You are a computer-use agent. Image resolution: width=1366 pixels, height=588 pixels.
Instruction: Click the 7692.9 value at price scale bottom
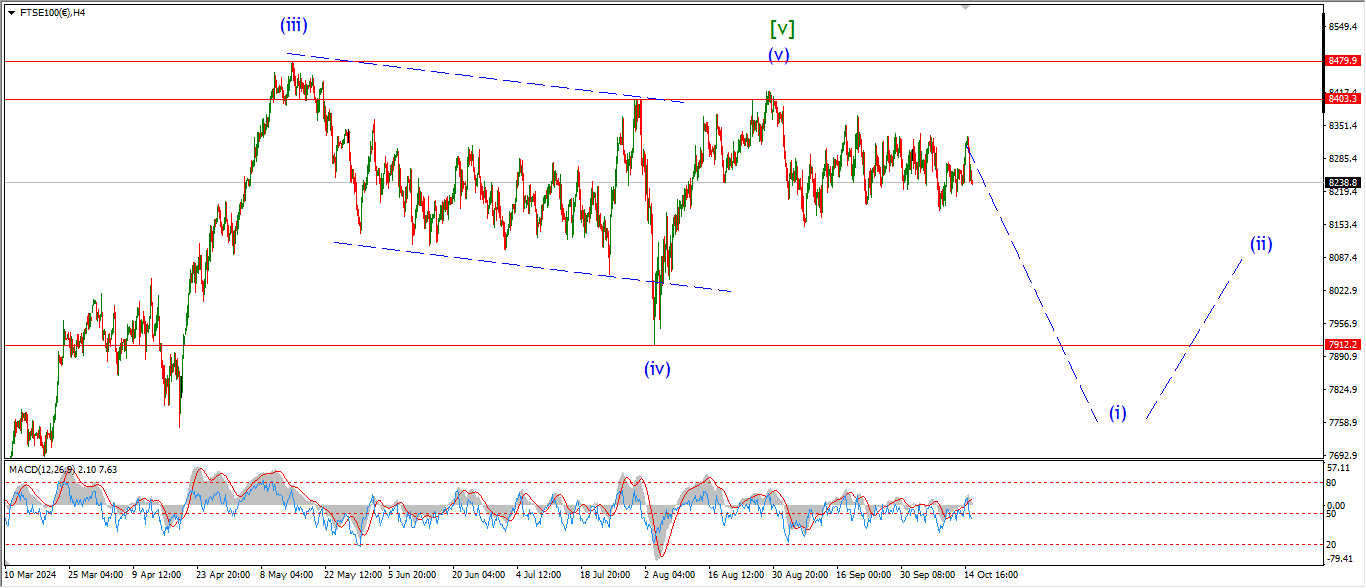1342,455
